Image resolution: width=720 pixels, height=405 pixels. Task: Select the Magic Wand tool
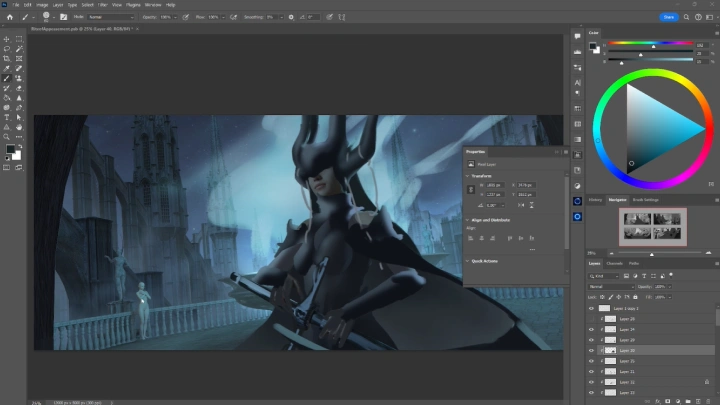point(19,49)
